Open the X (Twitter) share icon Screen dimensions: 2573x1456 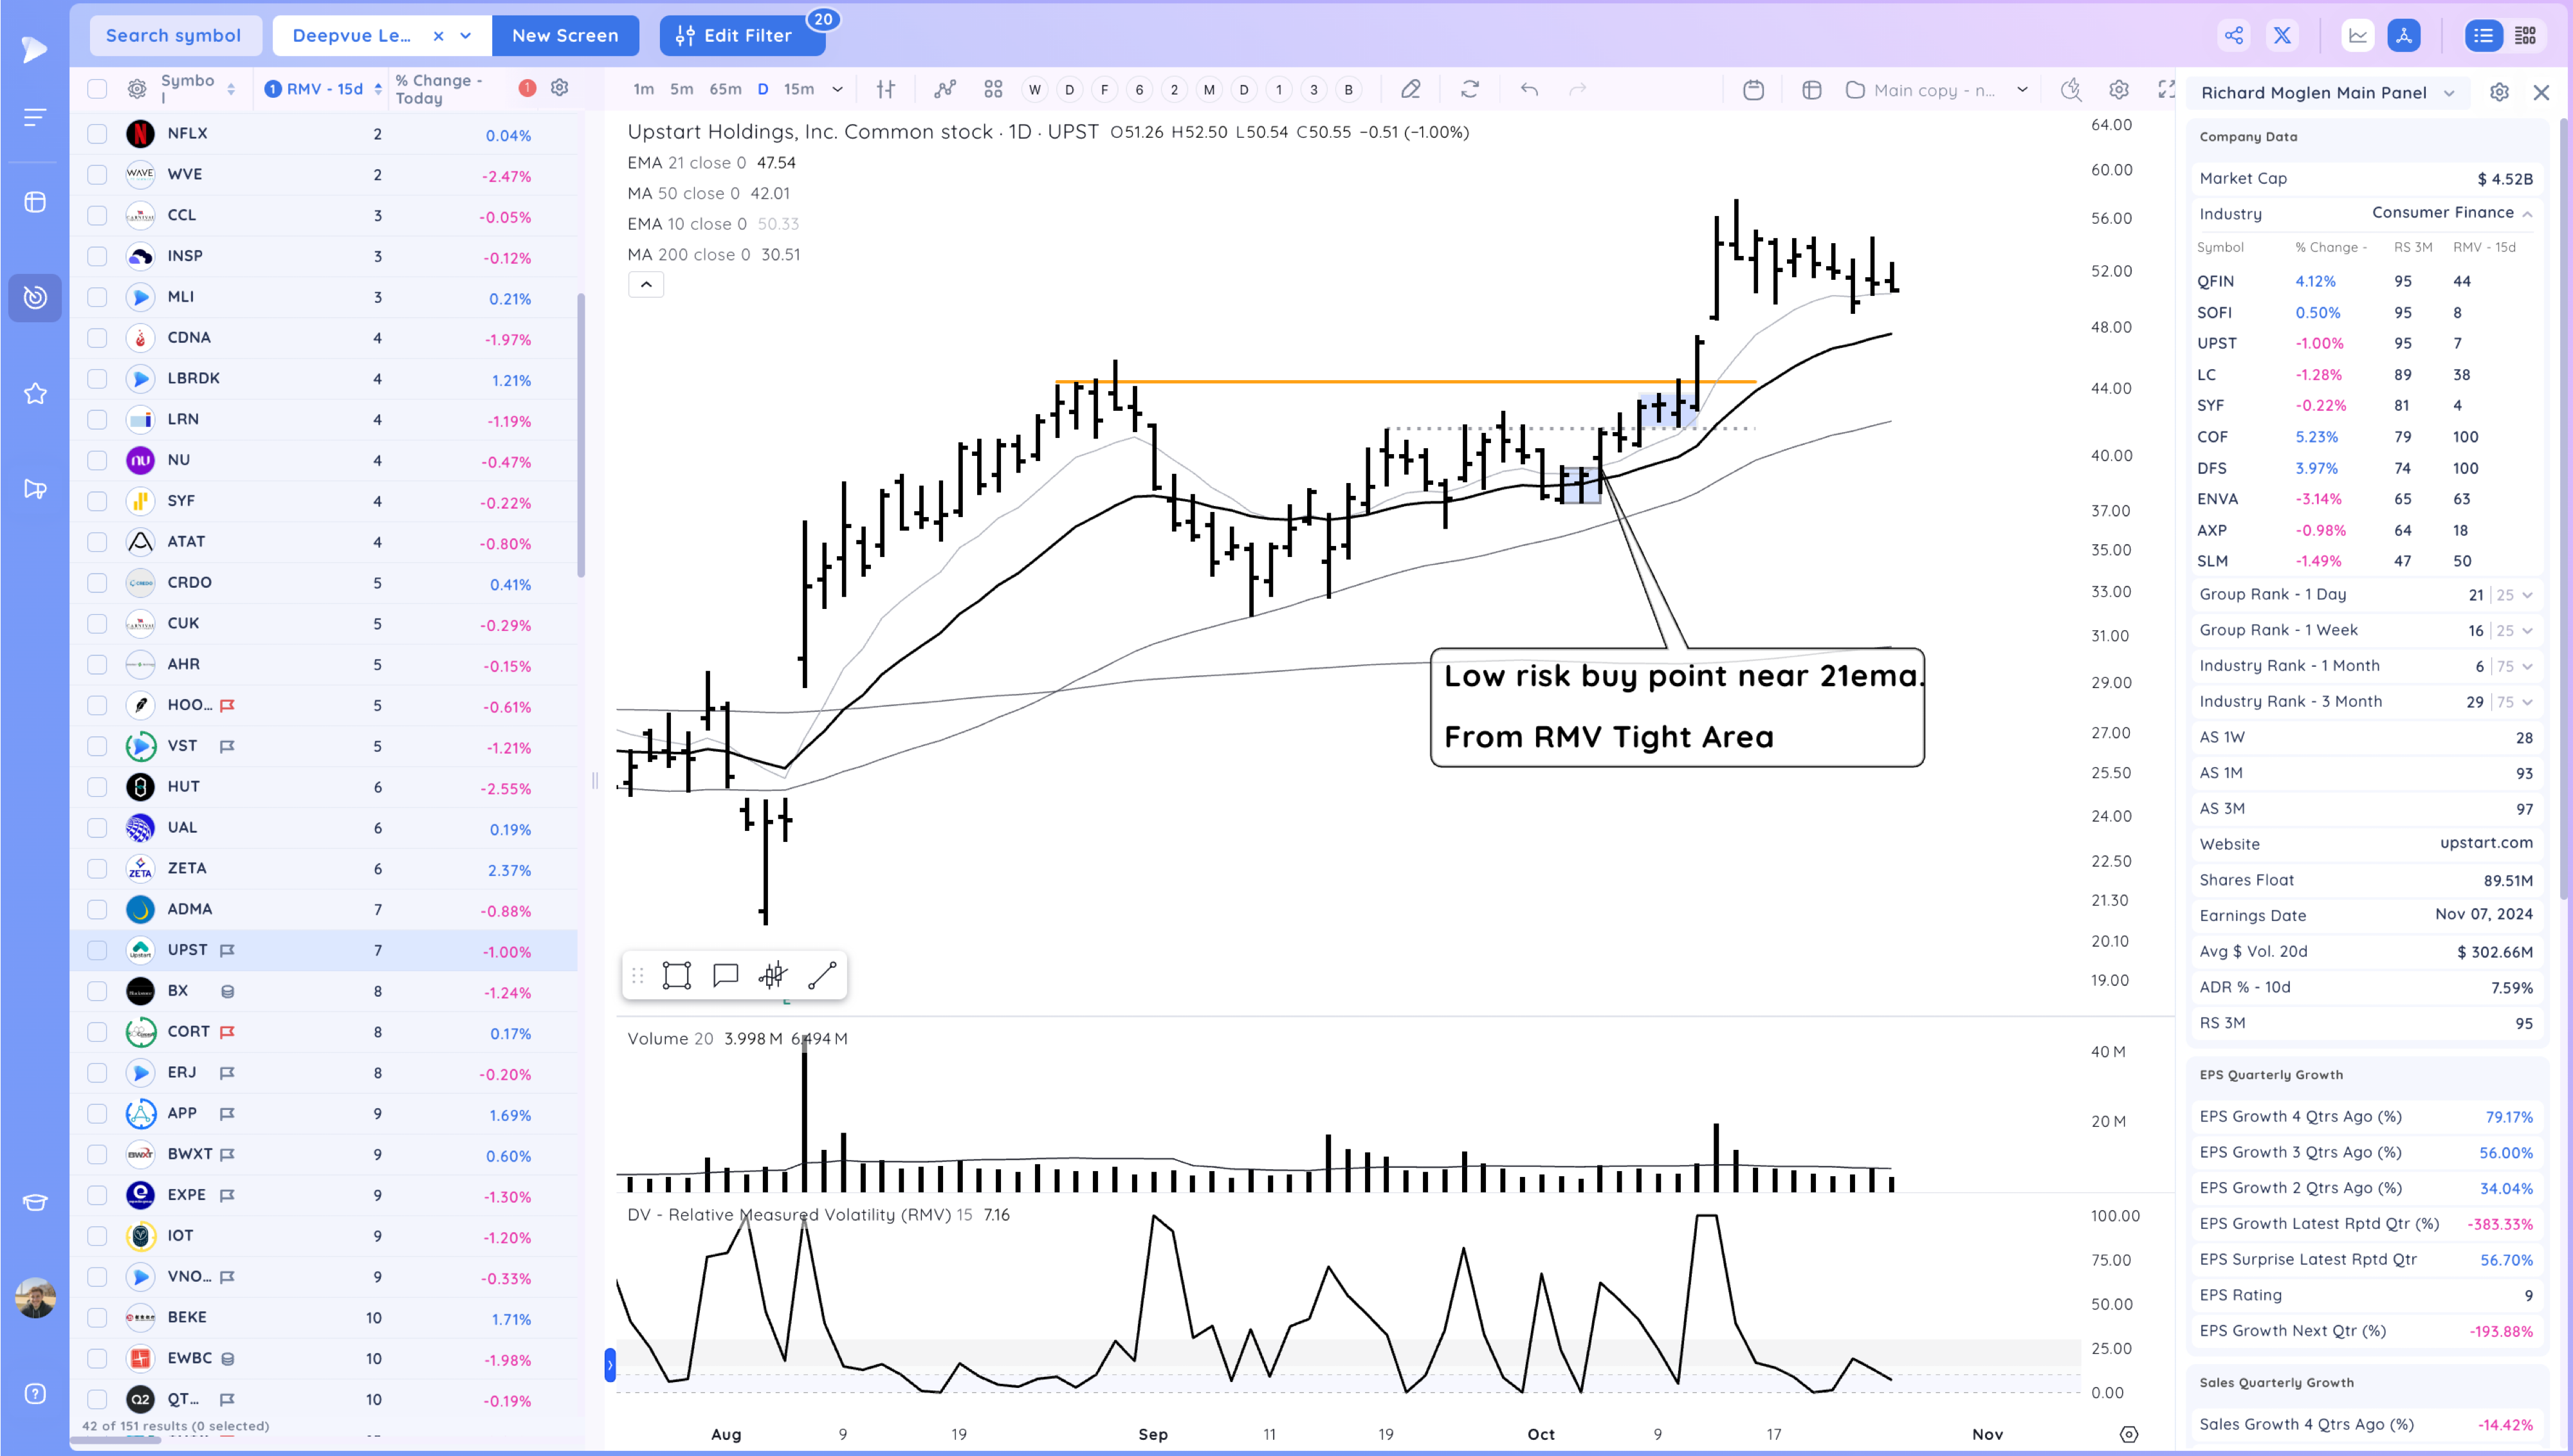coord(2282,36)
